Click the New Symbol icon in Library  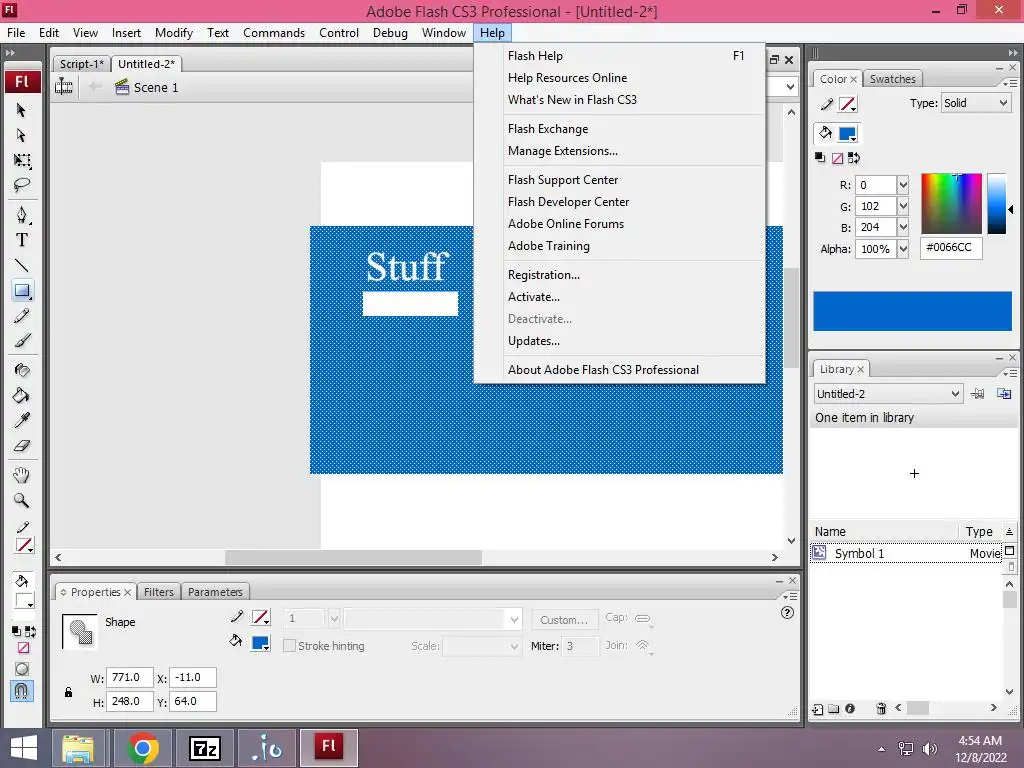tap(818, 709)
